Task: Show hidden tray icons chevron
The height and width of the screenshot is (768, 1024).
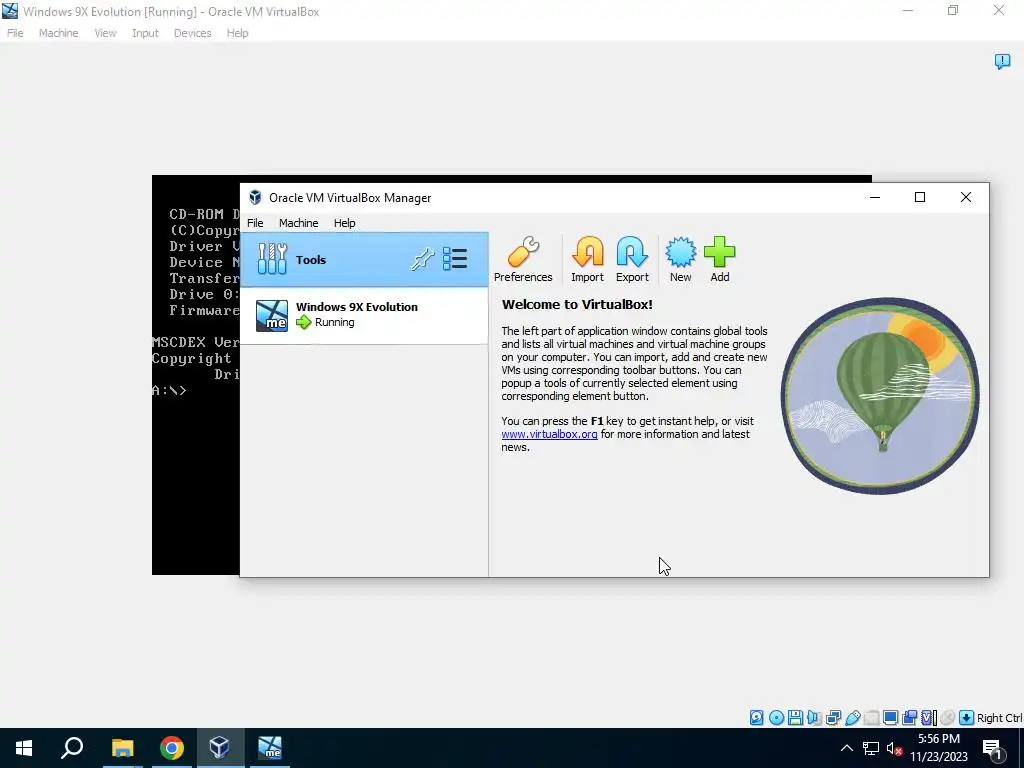Action: pos(846,748)
